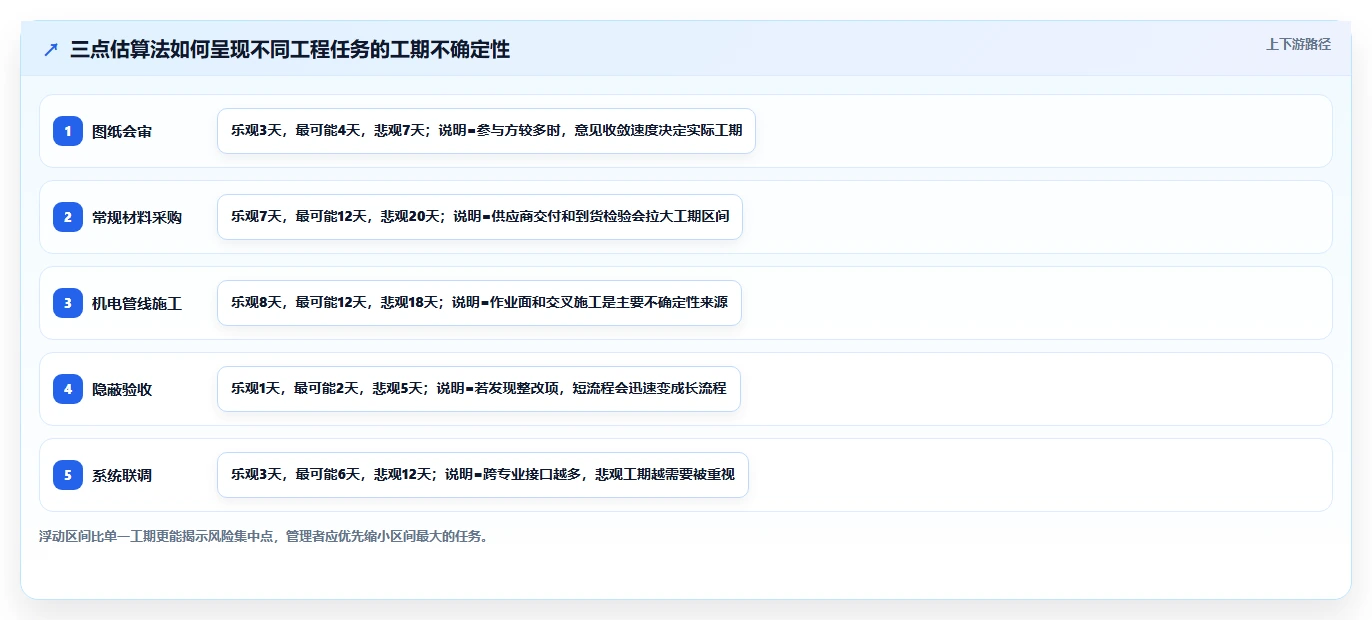Image resolution: width=1372 pixels, height=620 pixels.
Task: Select the 常规材料采购 task label
Action: coord(137,217)
